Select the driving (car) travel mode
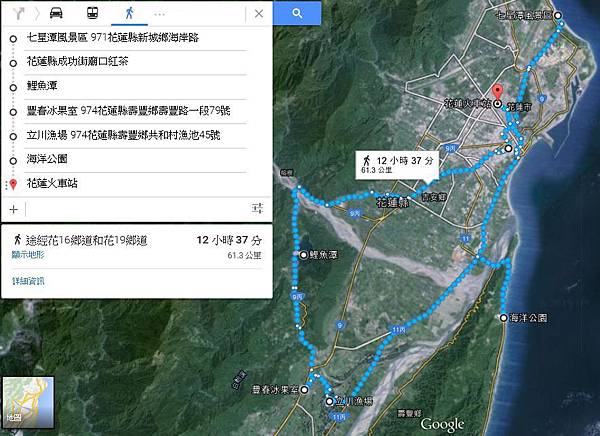Image resolution: width=600 pixels, height=436 pixels. [56, 13]
